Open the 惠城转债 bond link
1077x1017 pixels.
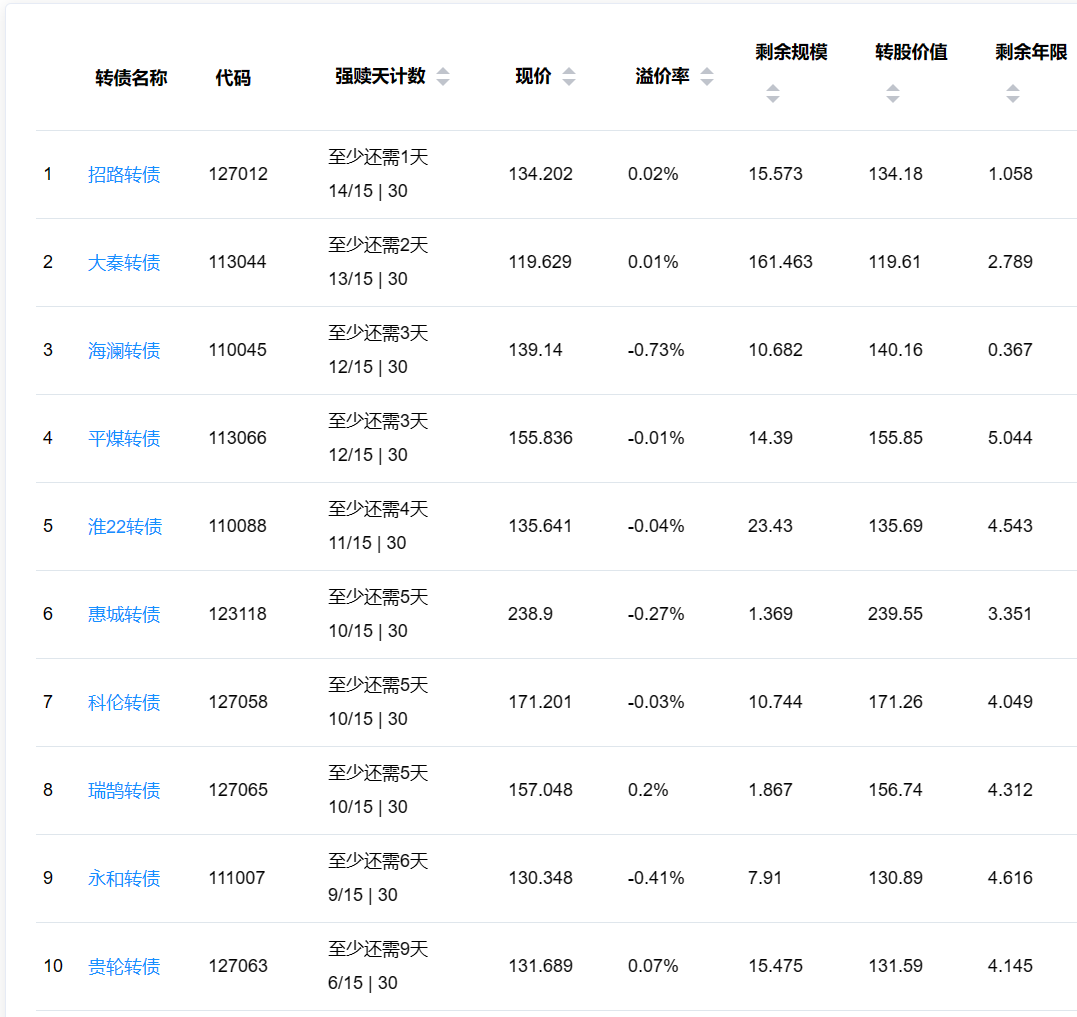(x=124, y=615)
